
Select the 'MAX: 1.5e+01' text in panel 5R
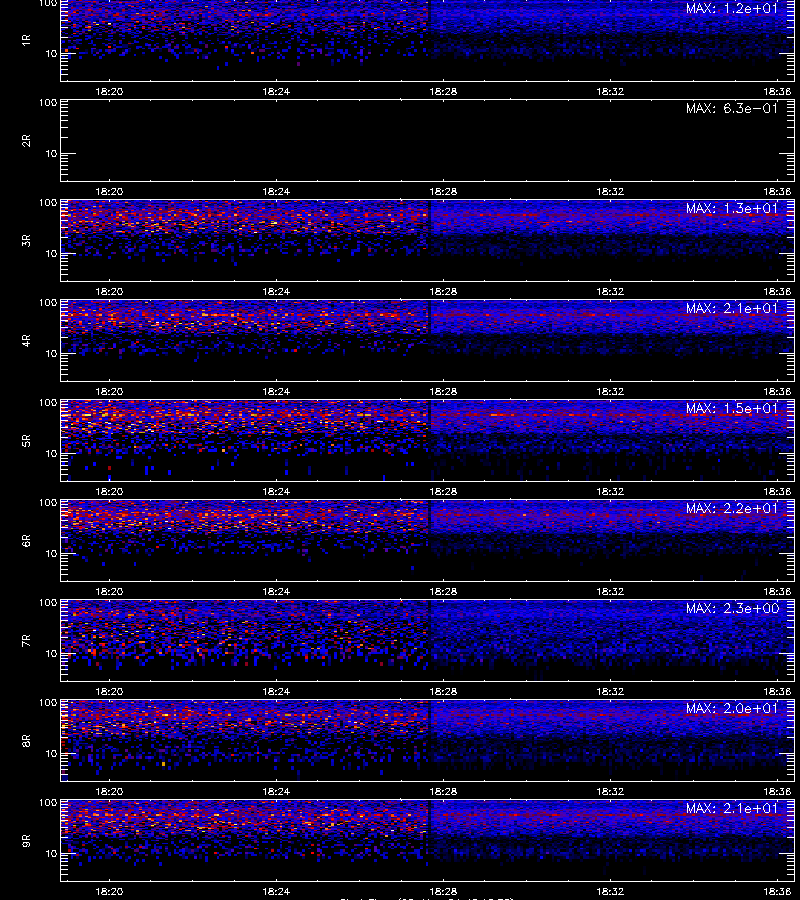tap(732, 409)
